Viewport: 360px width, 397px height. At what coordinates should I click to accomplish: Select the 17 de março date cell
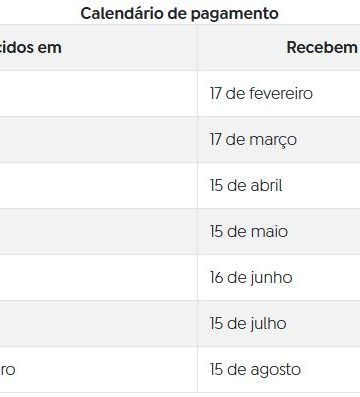(279, 140)
